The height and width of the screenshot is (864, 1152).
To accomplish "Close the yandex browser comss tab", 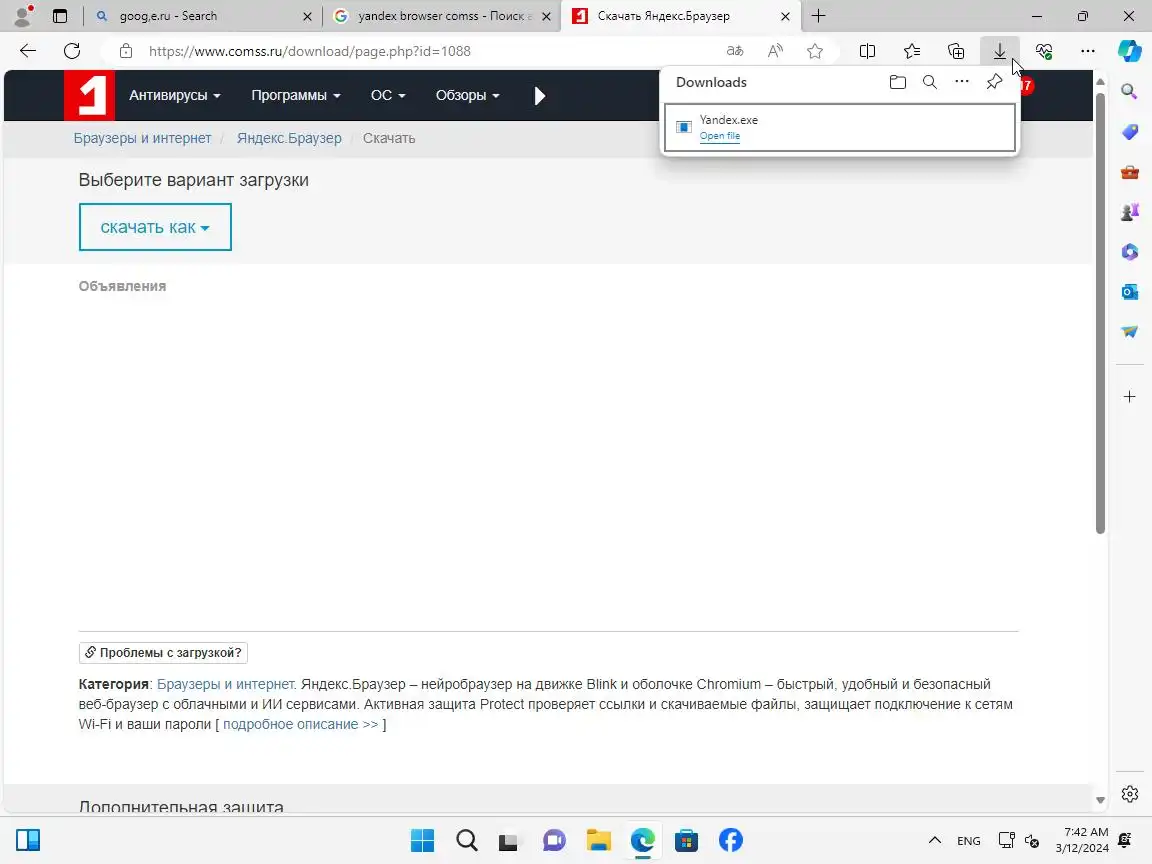I will coord(546,16).
